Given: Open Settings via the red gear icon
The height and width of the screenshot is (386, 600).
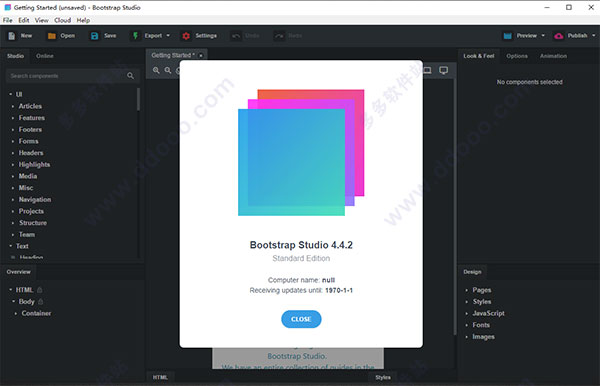Looking at the screenshot, I should [x=186, y=36].
